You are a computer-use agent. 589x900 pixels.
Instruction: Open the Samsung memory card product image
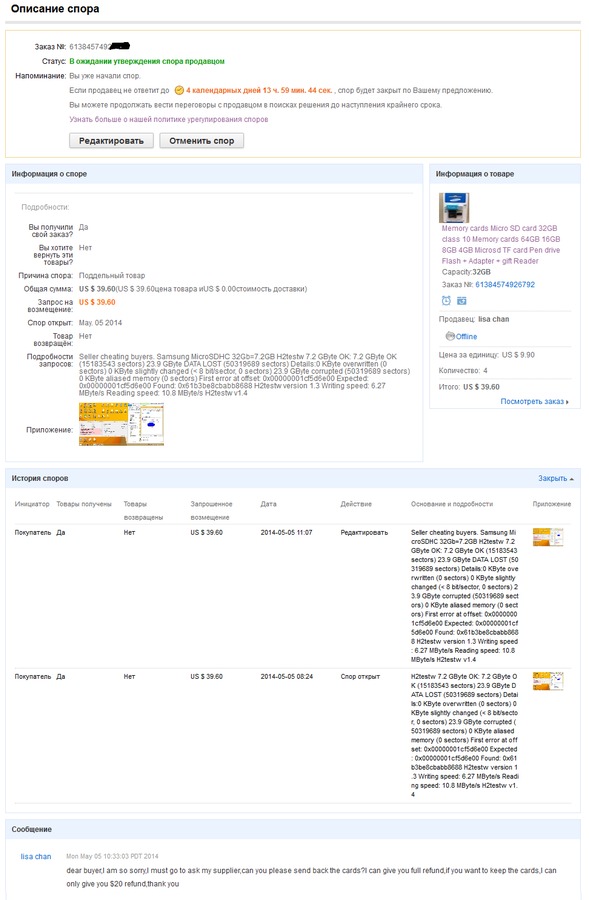[454, 207]
